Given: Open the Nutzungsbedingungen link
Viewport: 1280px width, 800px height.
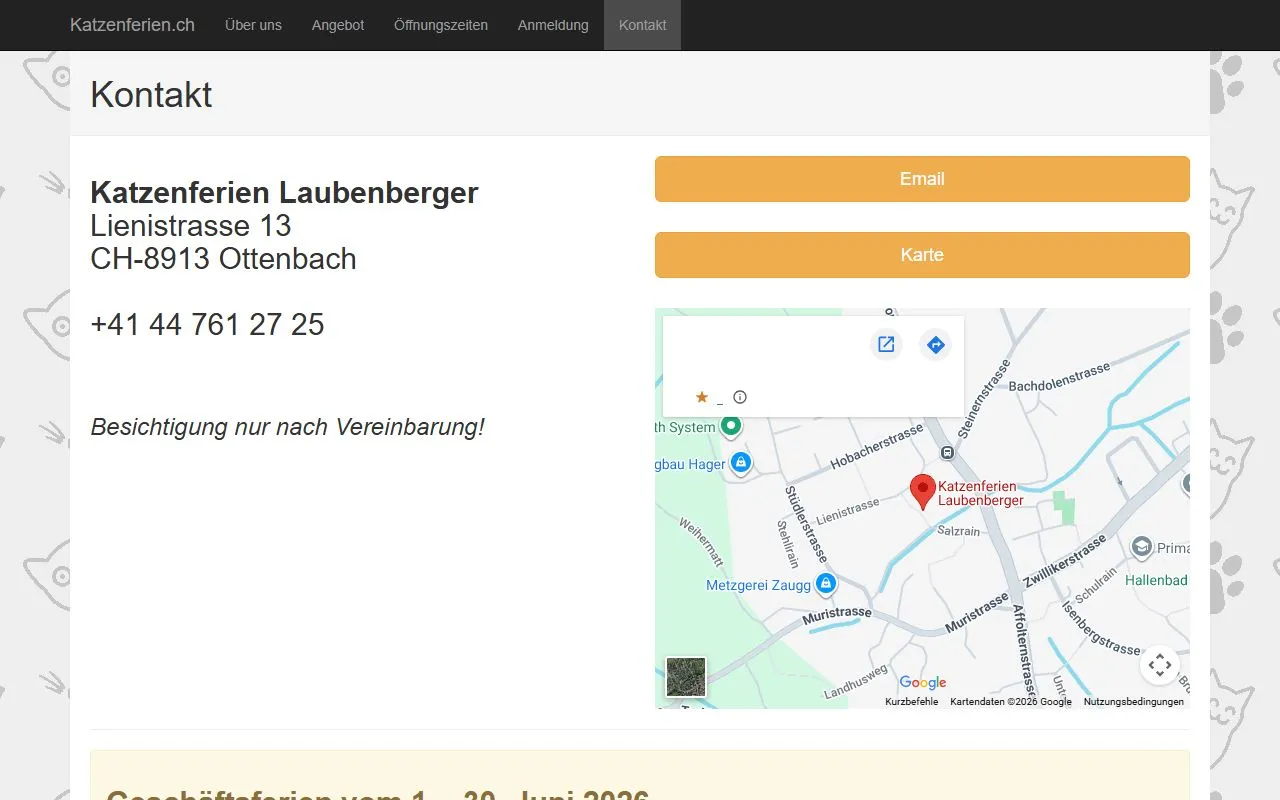Looking at the screenshot, I should click(x=1133, y=701).
